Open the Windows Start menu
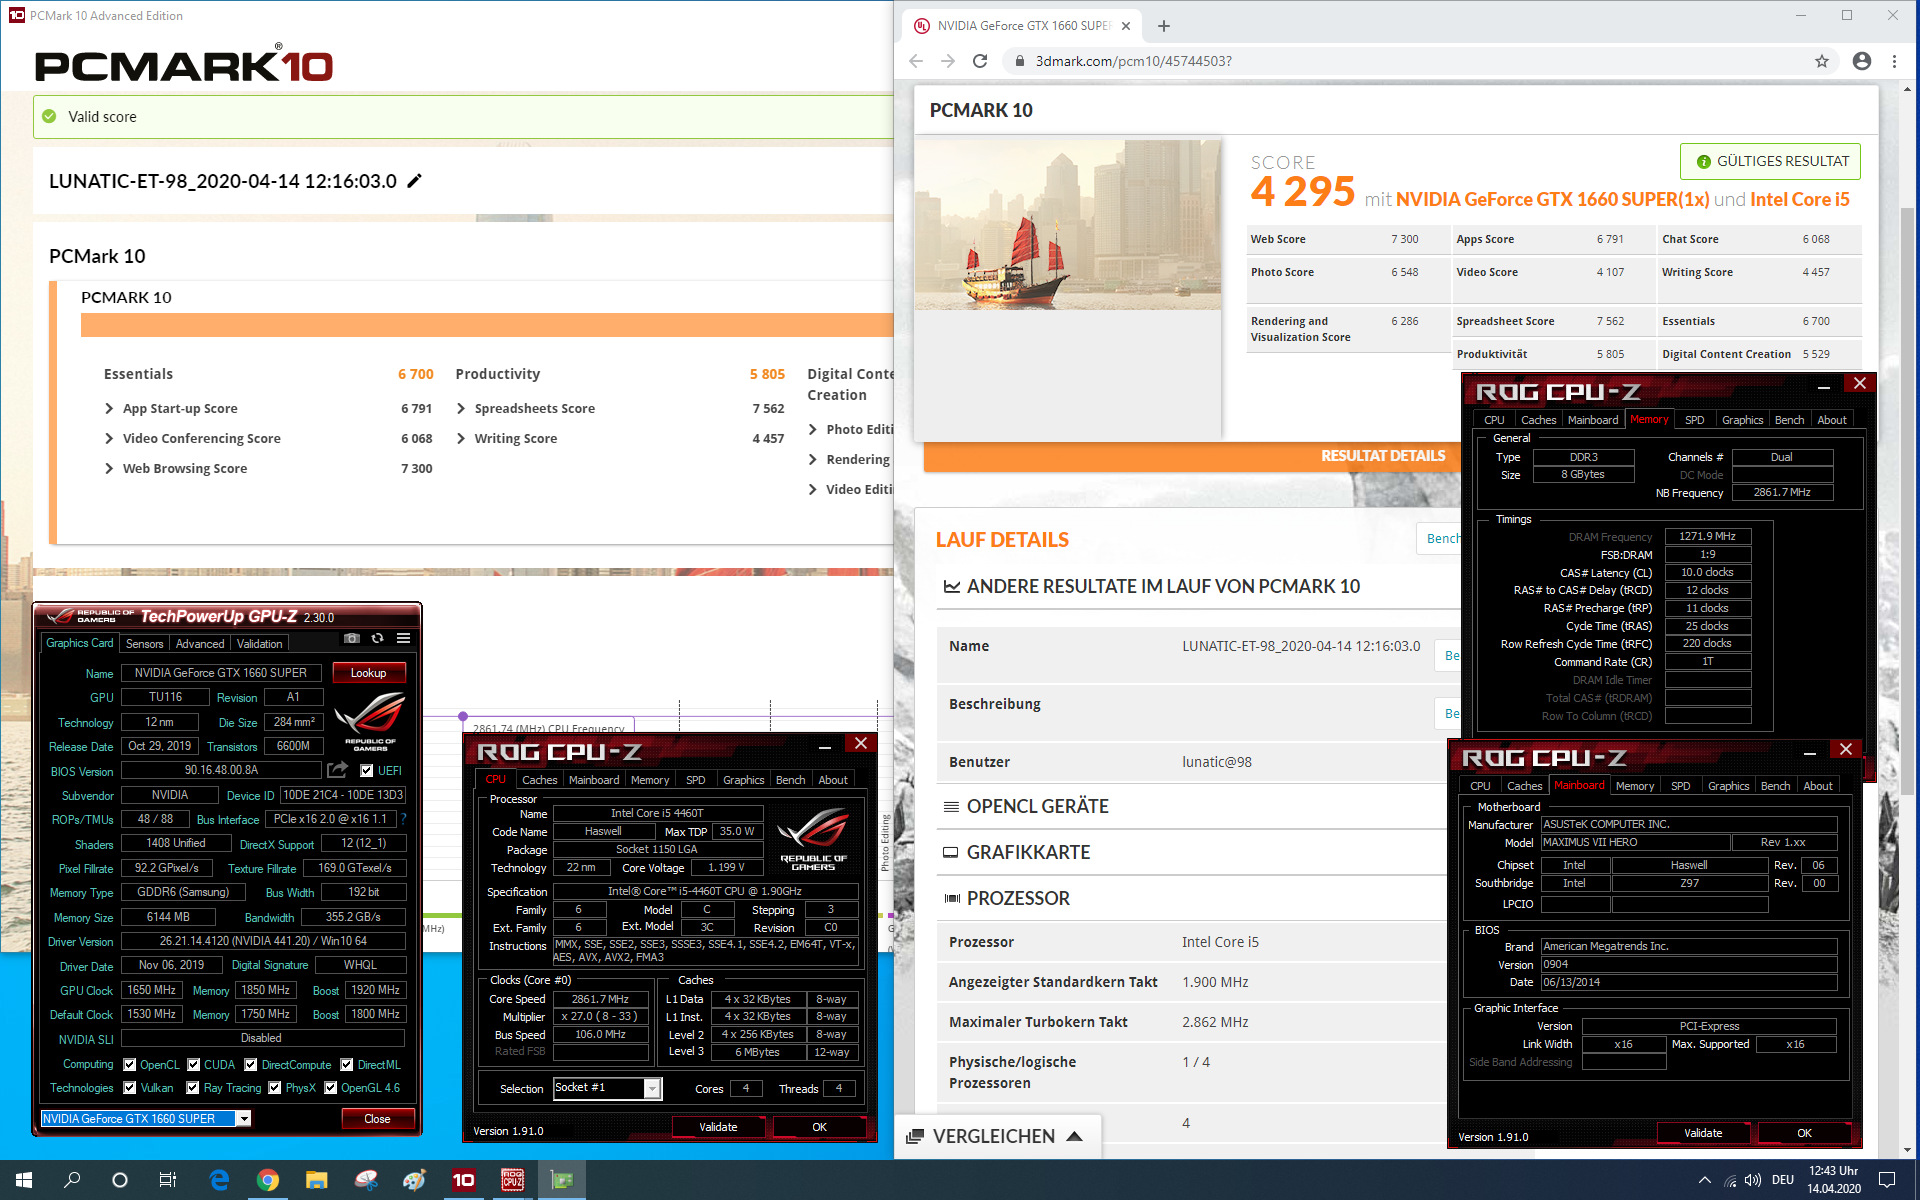 click(24, 1180)
